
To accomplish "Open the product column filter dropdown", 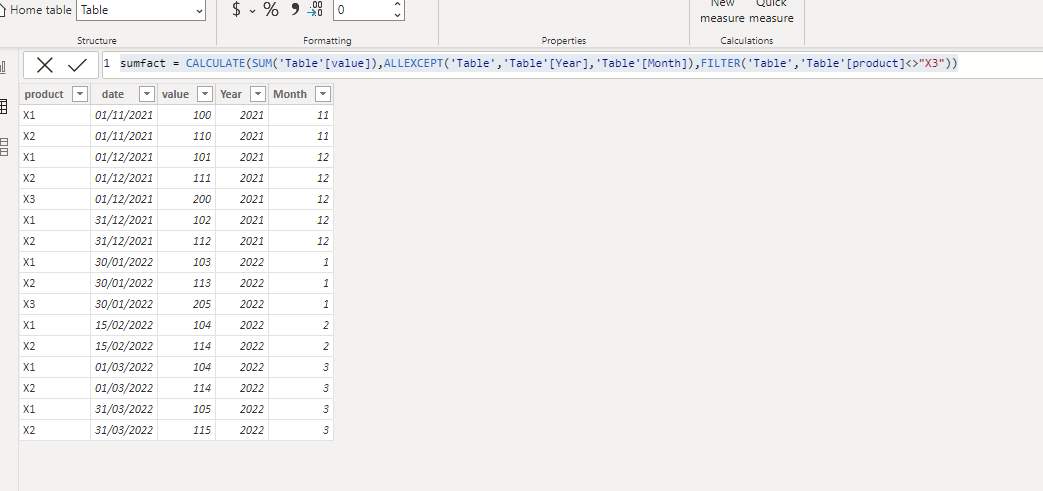I will click(x=80, y=94).
